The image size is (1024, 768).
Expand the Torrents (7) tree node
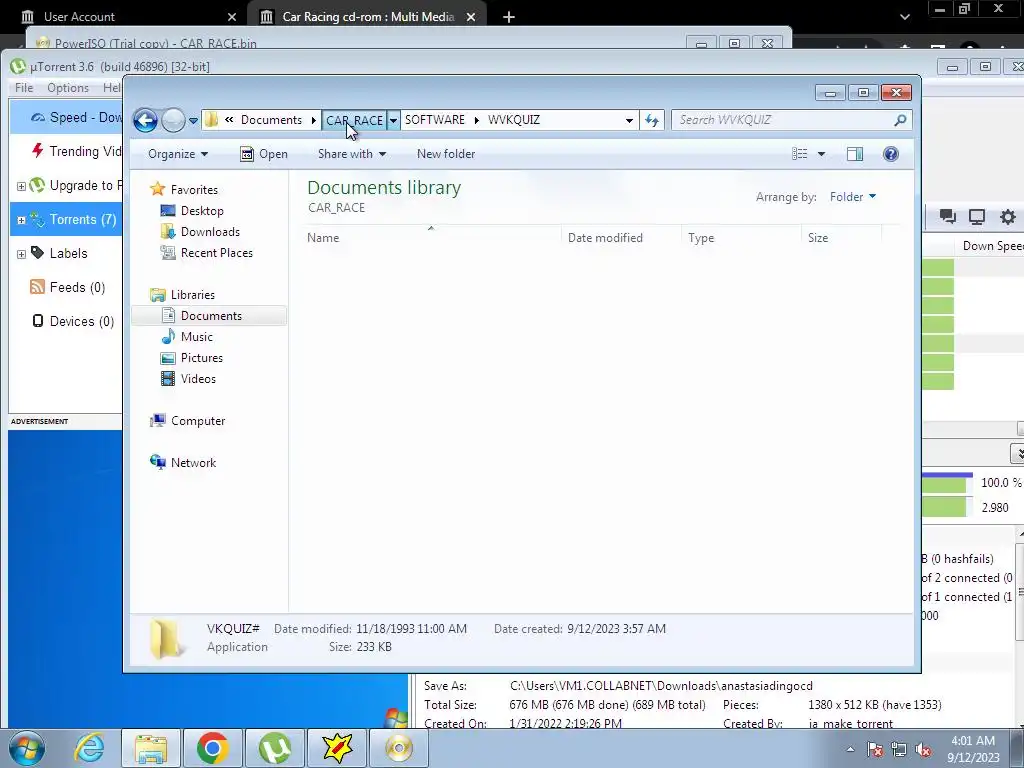21,220
